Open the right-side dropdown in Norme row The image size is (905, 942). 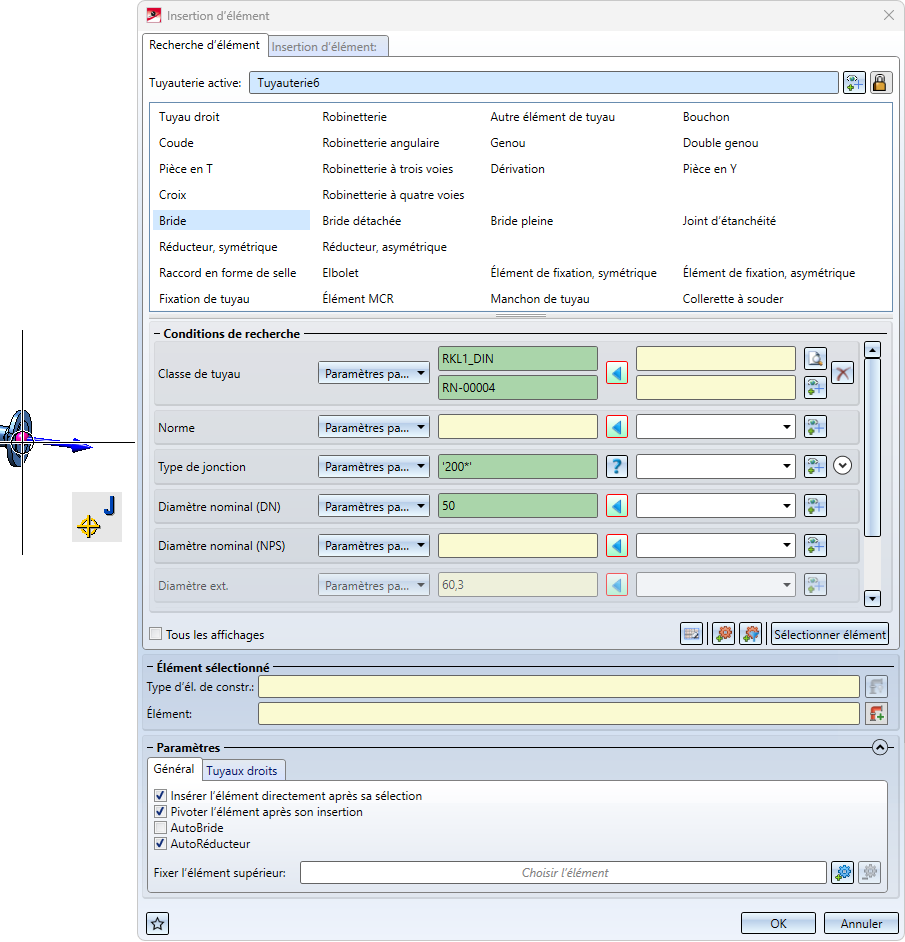[716, 428]
